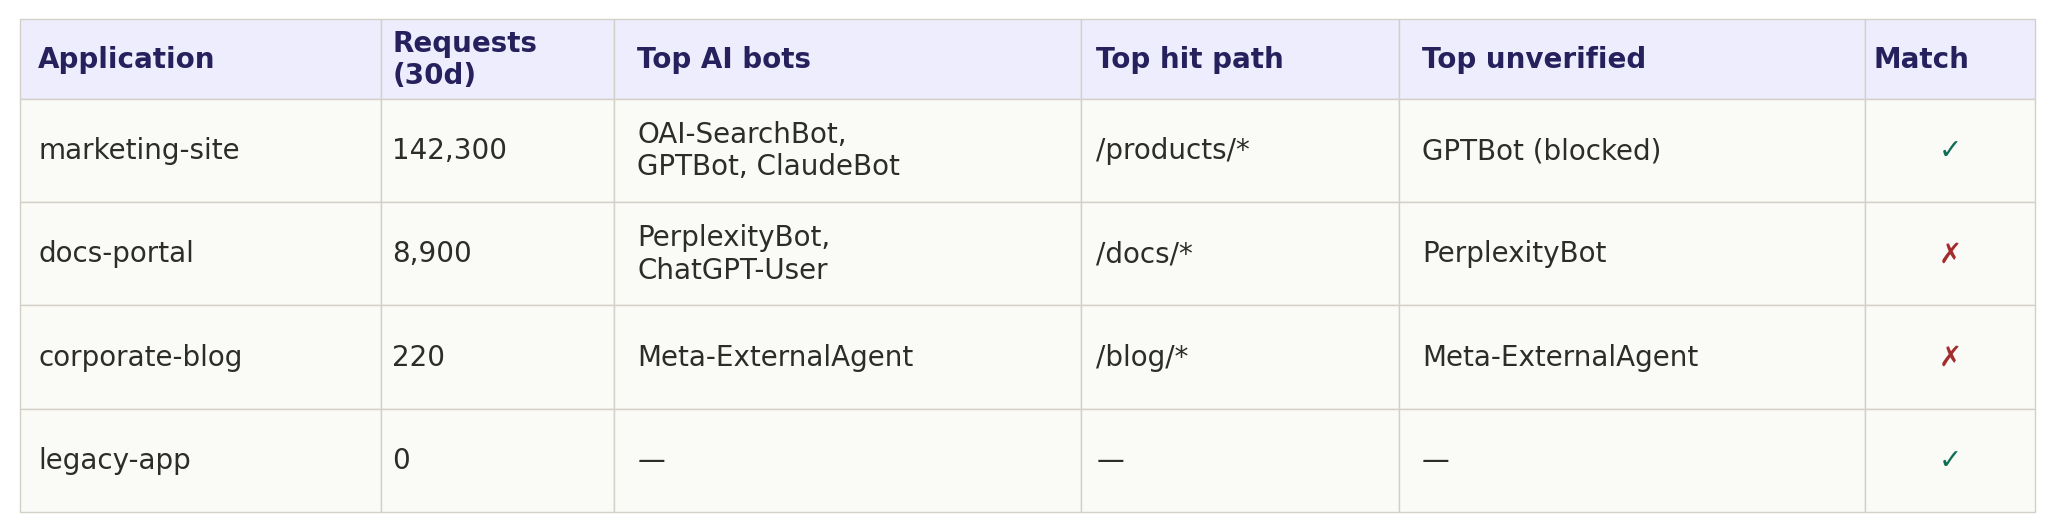Open the docs-portal application entry
The height and width of the screenshot is (532, 2055).
tap(116, 254)
